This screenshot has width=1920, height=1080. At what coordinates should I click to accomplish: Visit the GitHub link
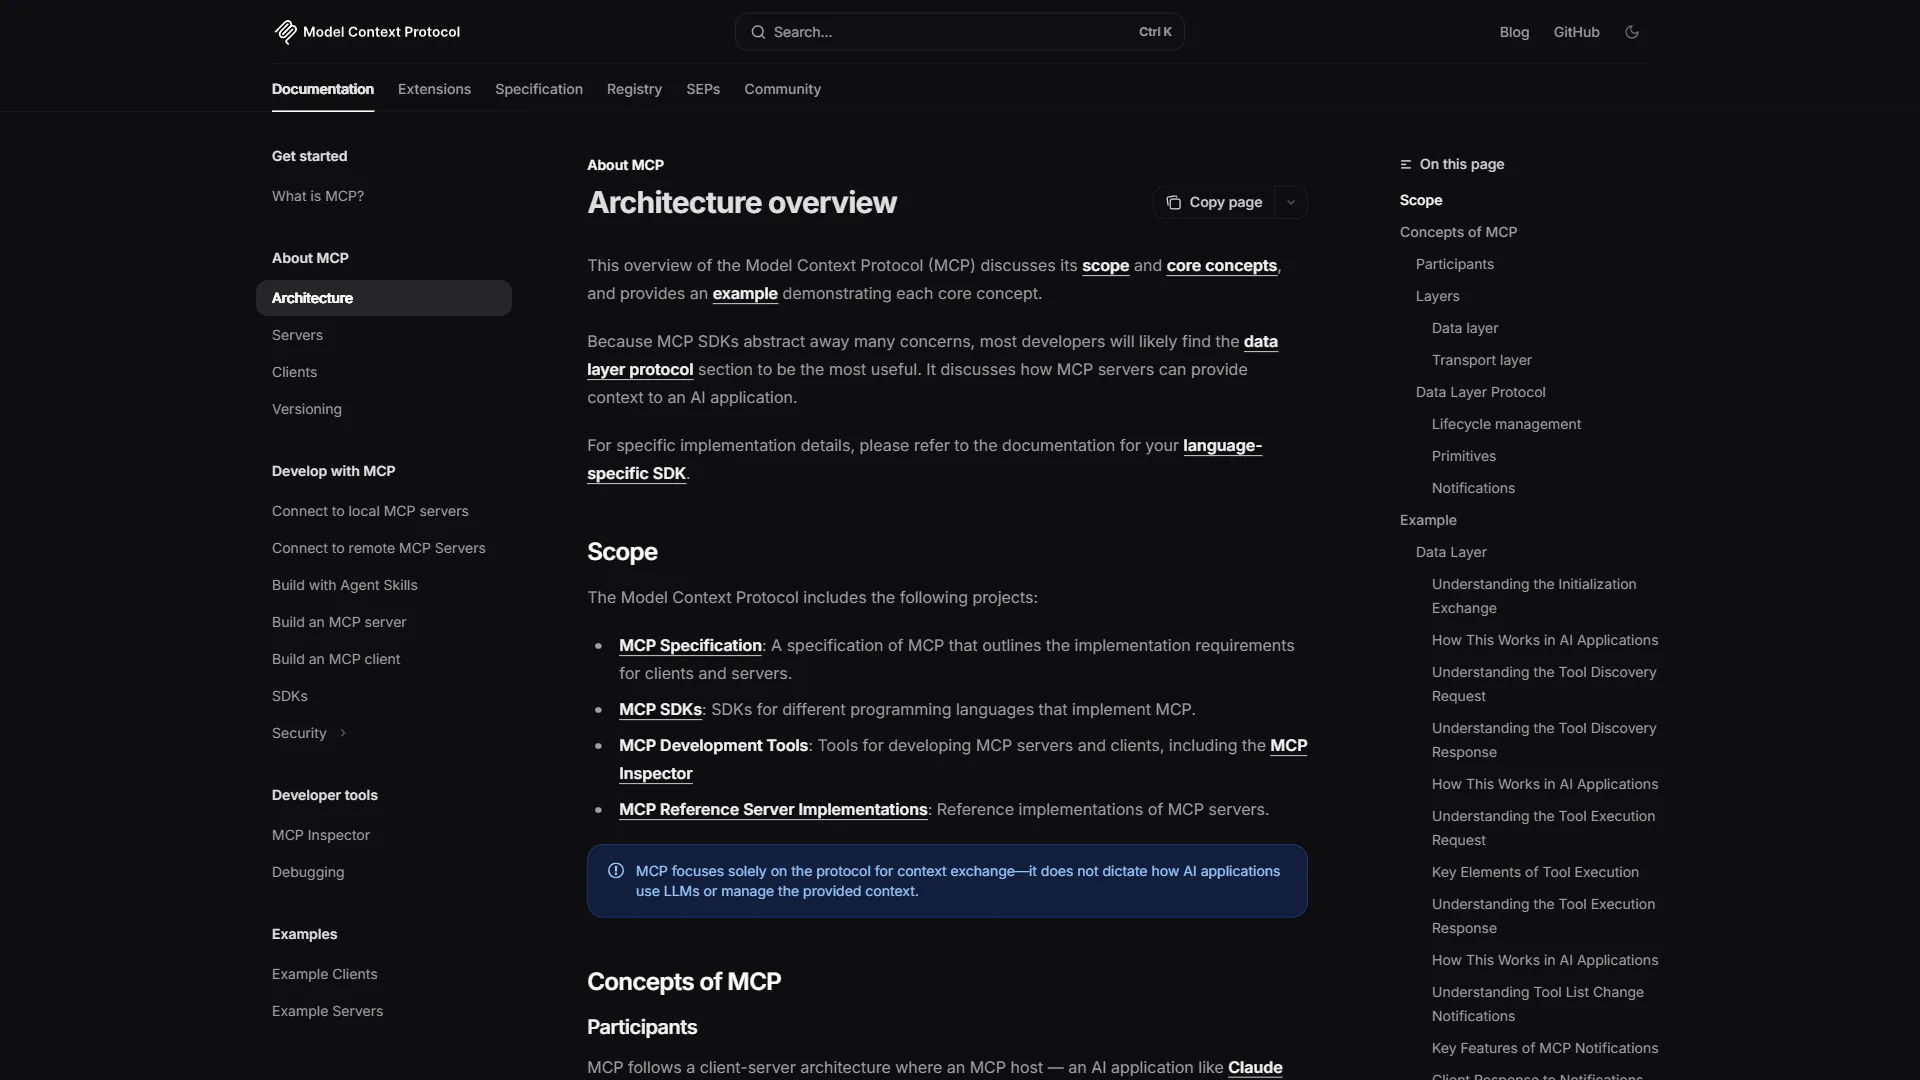[1576, 32]
